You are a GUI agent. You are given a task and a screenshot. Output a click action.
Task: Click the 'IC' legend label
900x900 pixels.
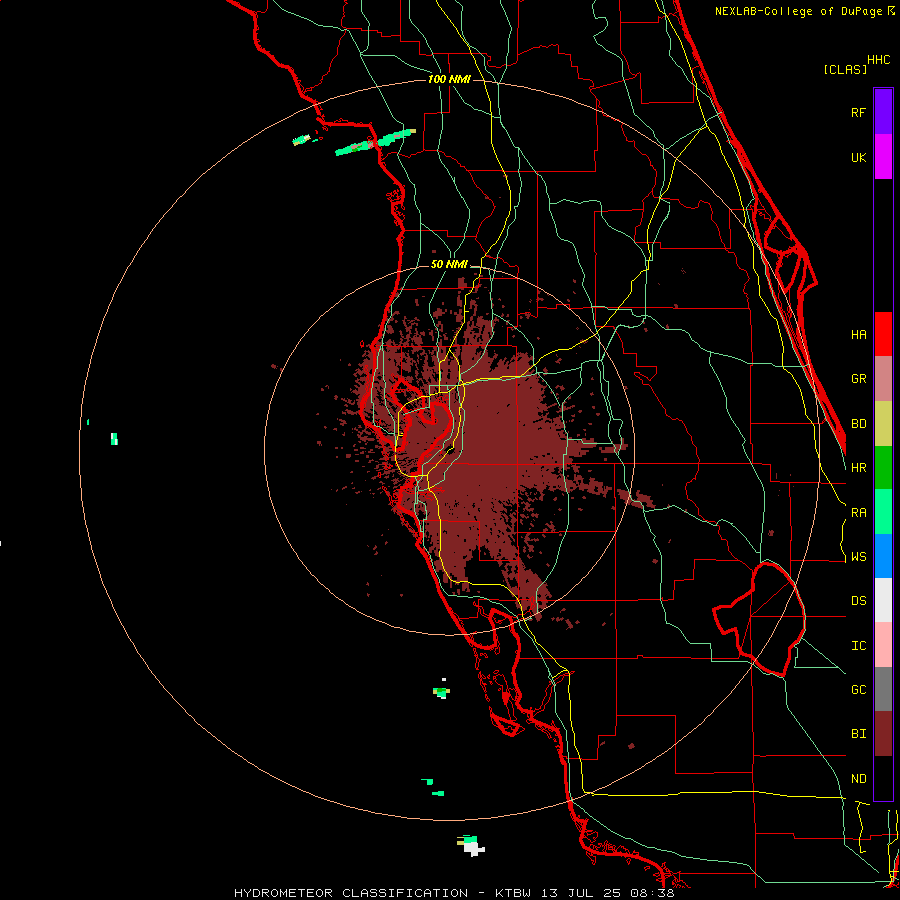click(858, 646)
